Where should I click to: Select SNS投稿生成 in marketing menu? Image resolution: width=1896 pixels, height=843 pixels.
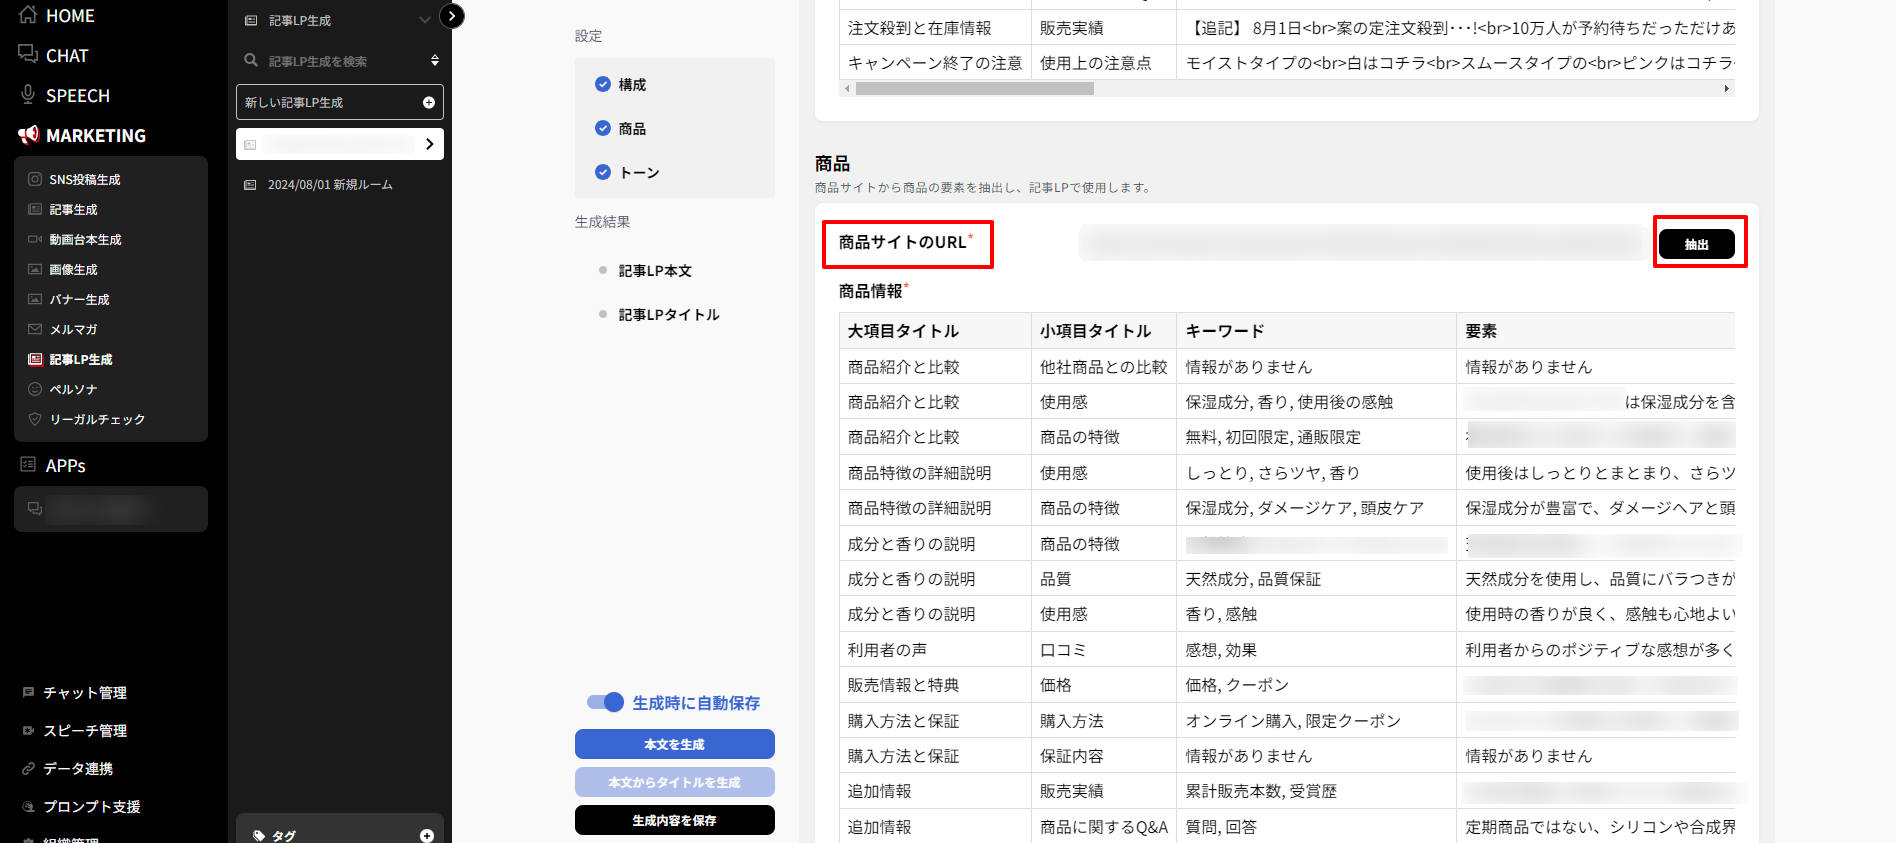(85, 180)
